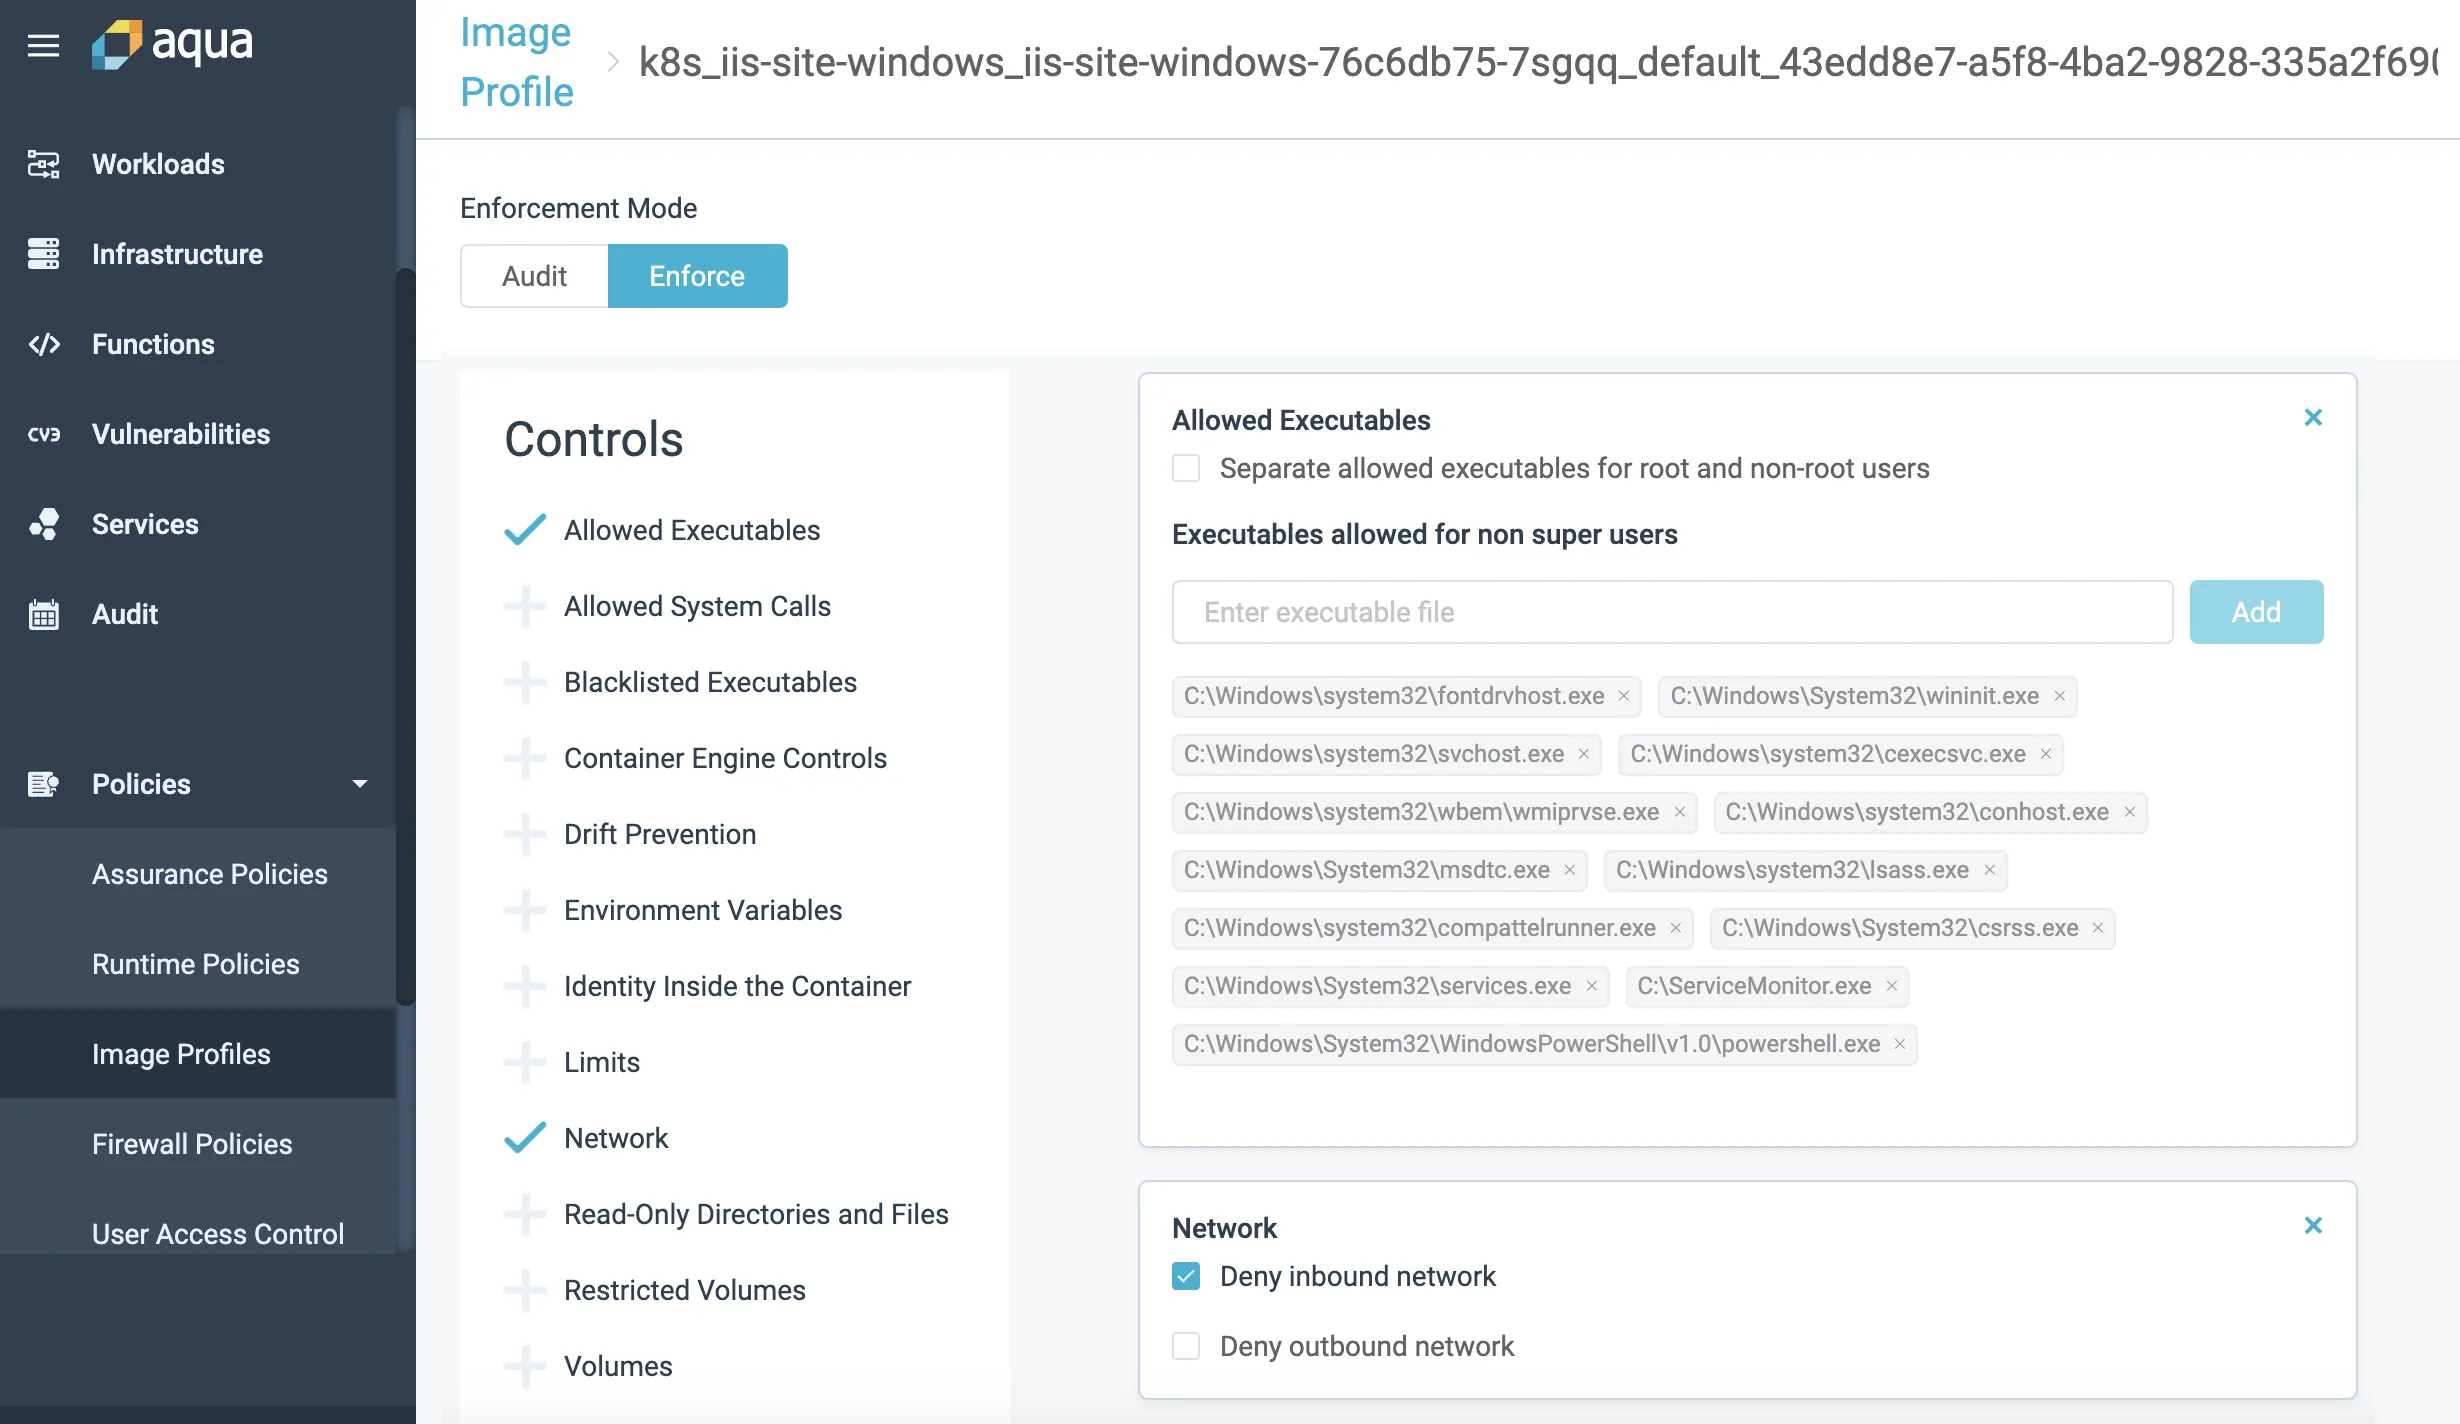Expand the Drift Prevention control
The image size is (2460, 1424).
(x=526, y=834)
